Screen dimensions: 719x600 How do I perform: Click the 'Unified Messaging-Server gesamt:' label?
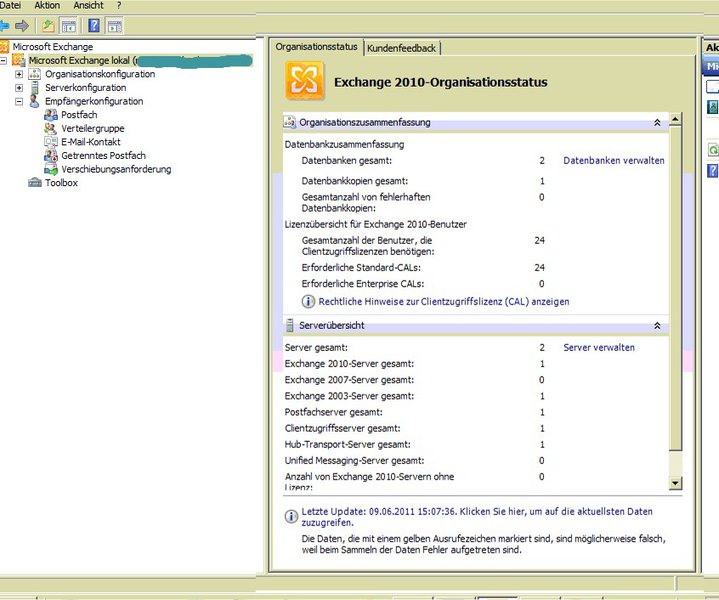[x=354, y=460]
